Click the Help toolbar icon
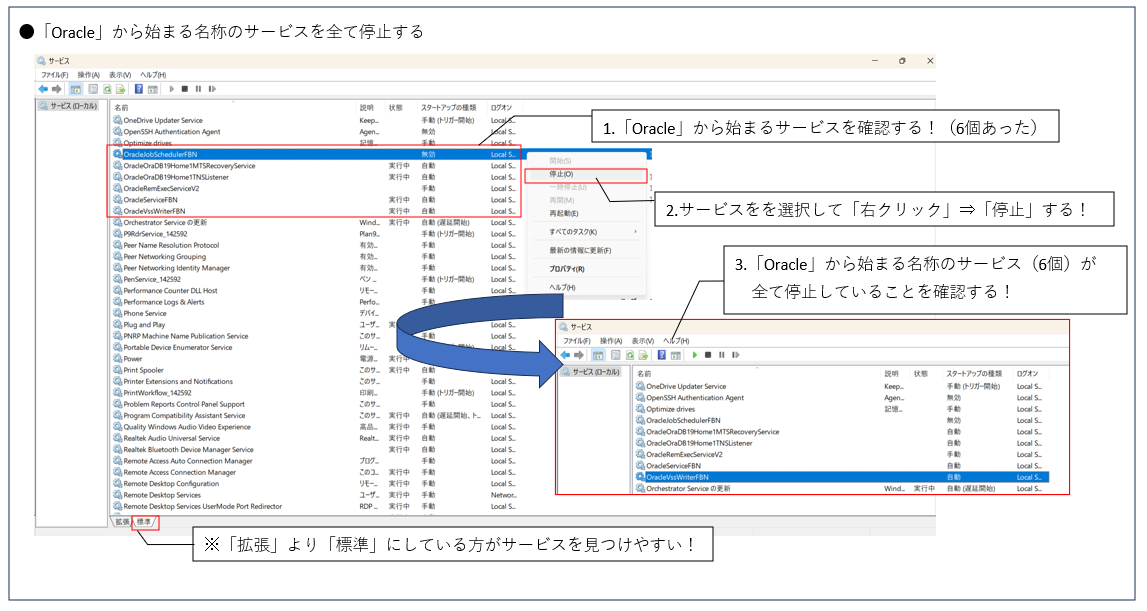Viewport: 1147px width, 611px height. coord(140,88)
